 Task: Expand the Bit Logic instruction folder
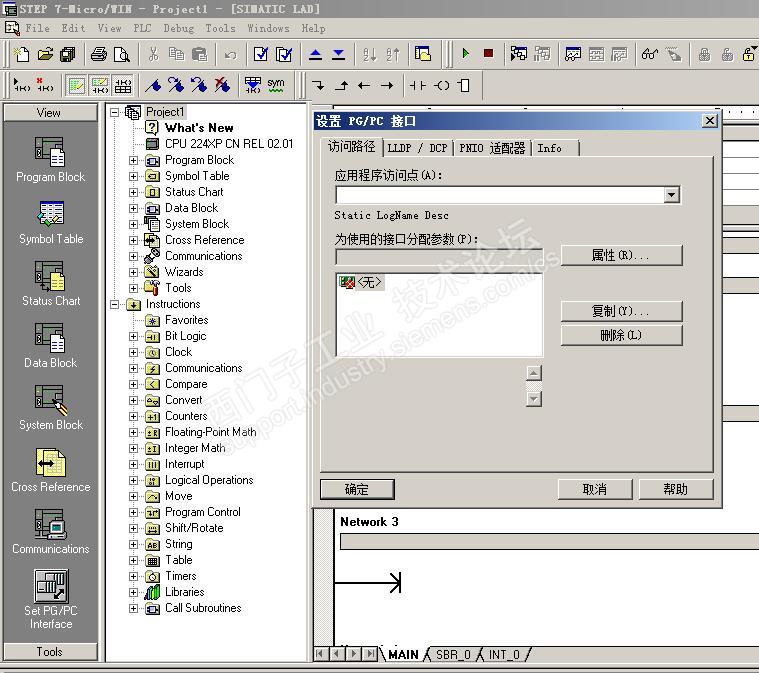click(x=133, y=336)
